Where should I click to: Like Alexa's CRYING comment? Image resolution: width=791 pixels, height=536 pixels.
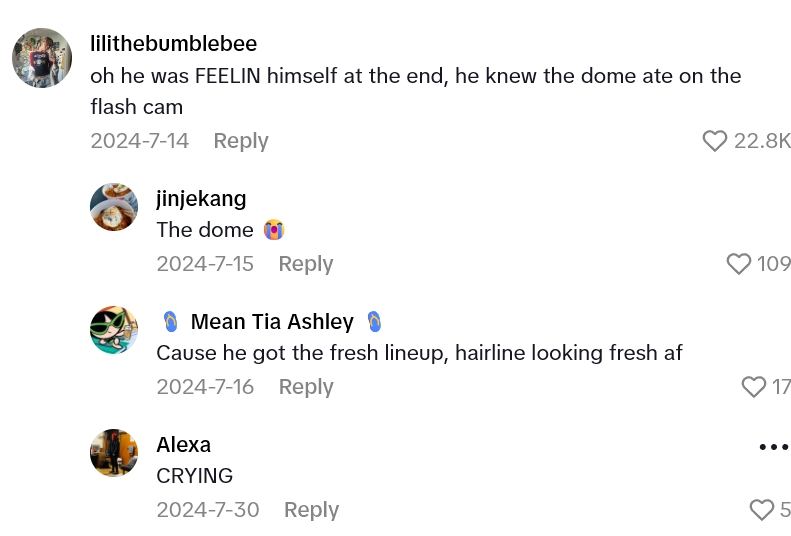(x=762, y=510)
